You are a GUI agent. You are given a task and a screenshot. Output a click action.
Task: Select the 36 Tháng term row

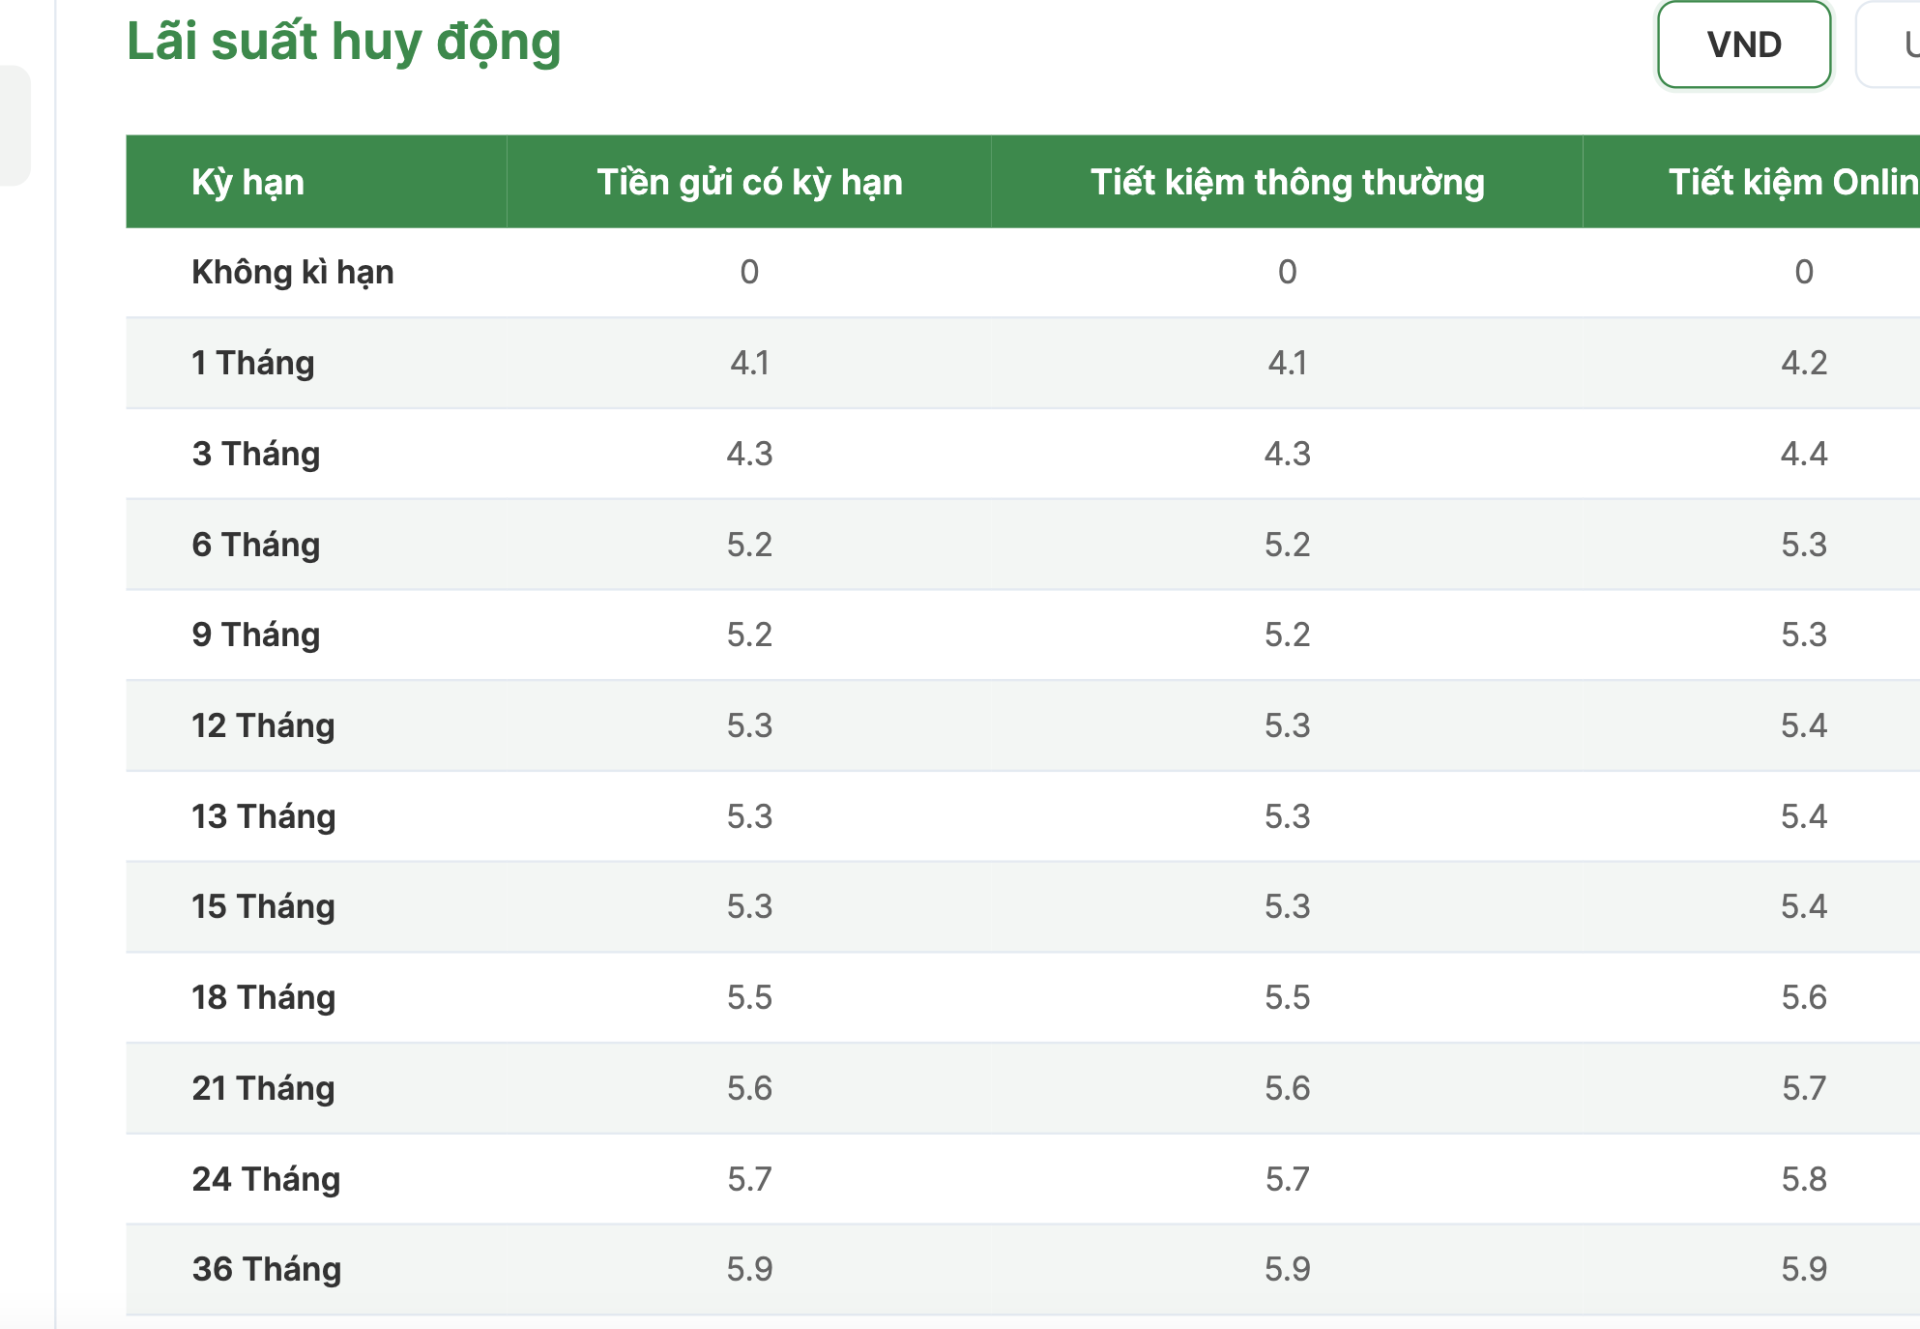coord(265,1269)
